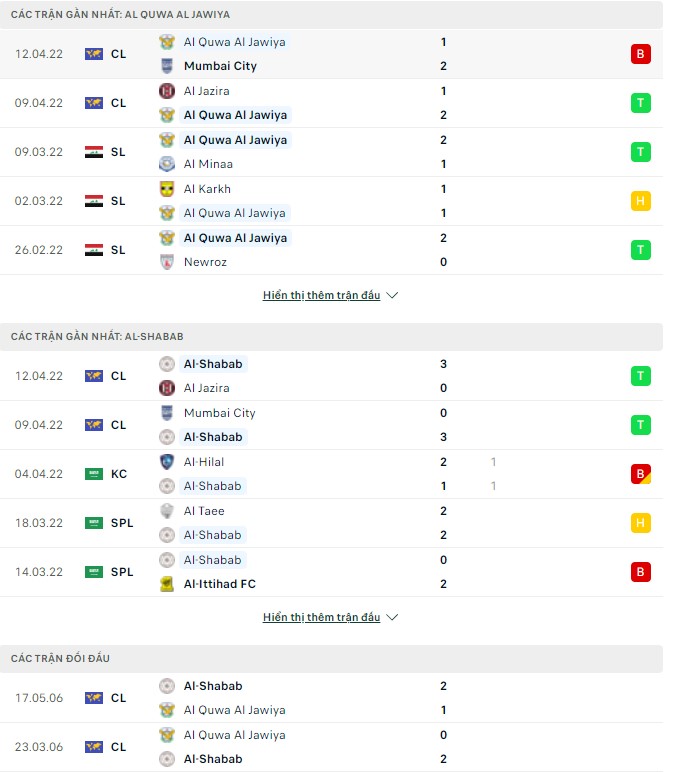Screen dimensions: 675x772
Task: Expand more Al Quwa Al Jawiya matches chevron
Action: [392, 296]
